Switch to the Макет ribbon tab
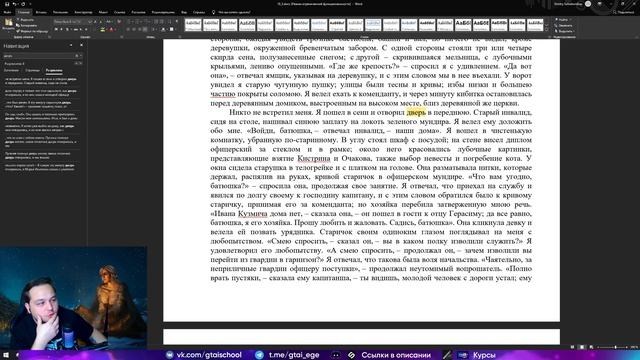Viewport: 640px width, 360px height. pyautogui.click(x=103, y=12)
